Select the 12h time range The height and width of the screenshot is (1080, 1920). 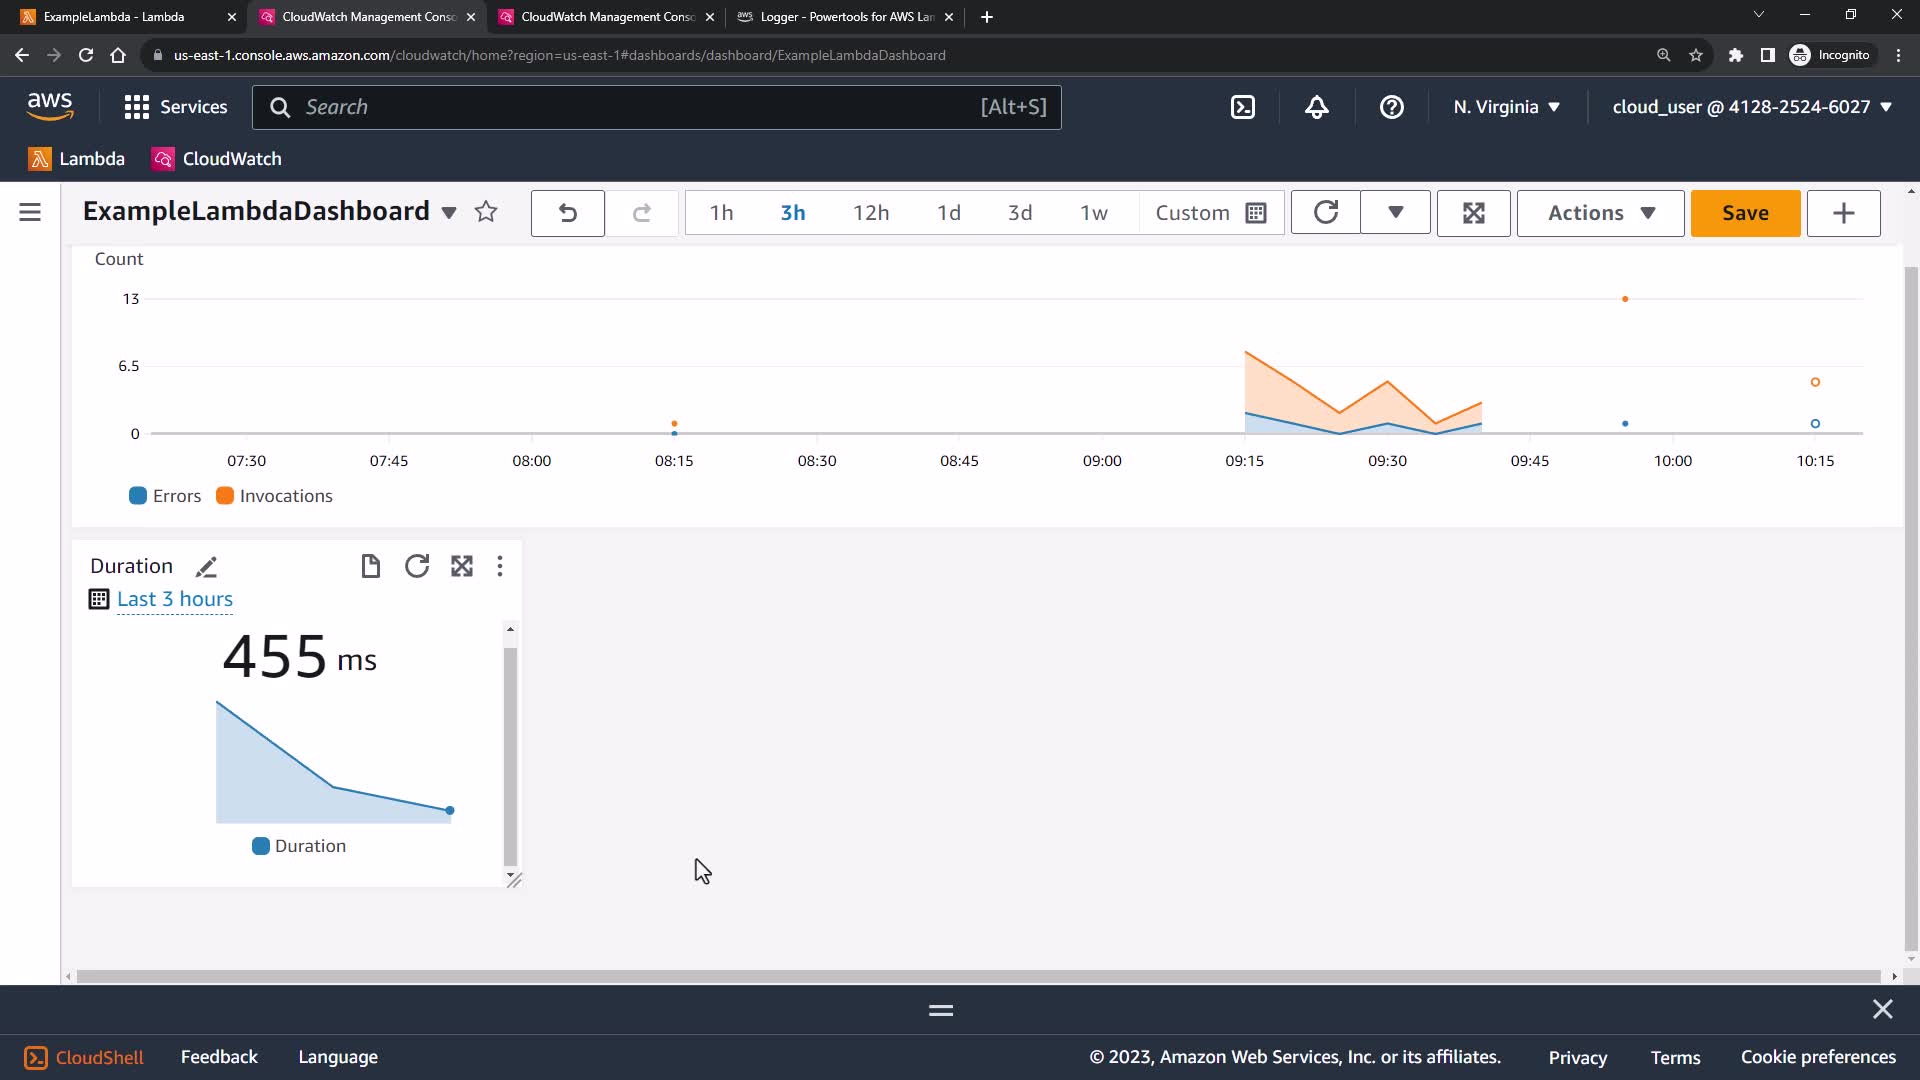(870, 213)
